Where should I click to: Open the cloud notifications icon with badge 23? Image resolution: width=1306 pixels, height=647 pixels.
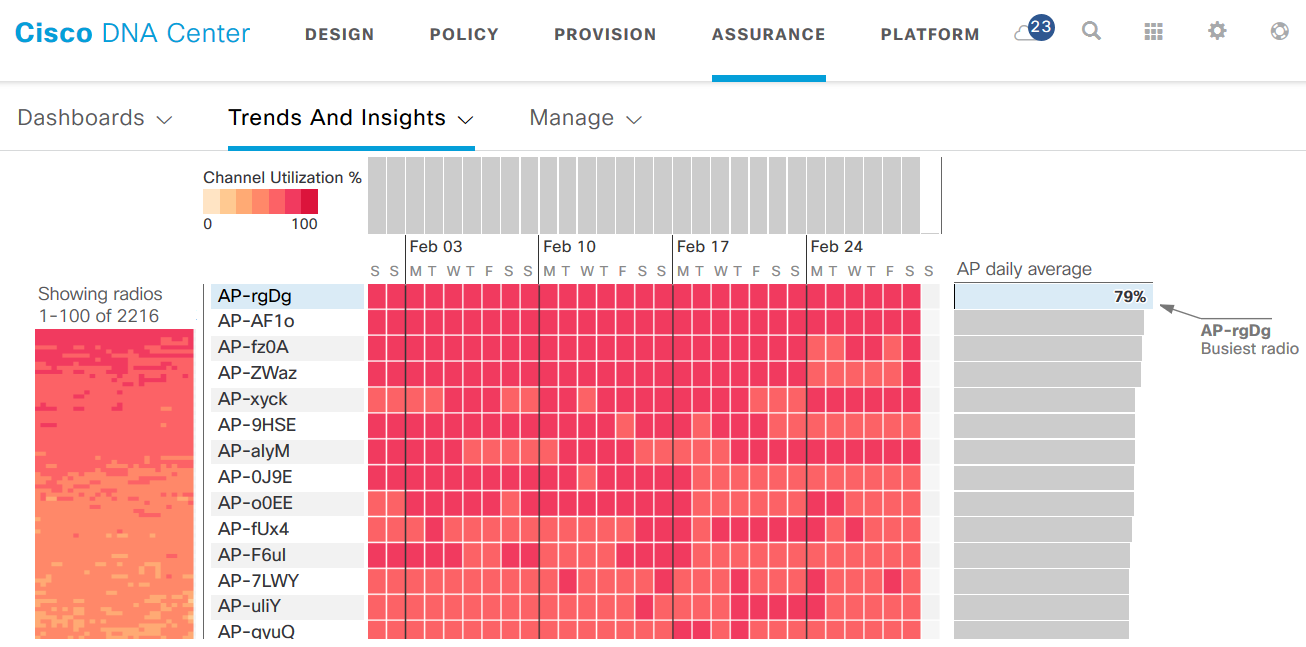tap(1034, 30)
